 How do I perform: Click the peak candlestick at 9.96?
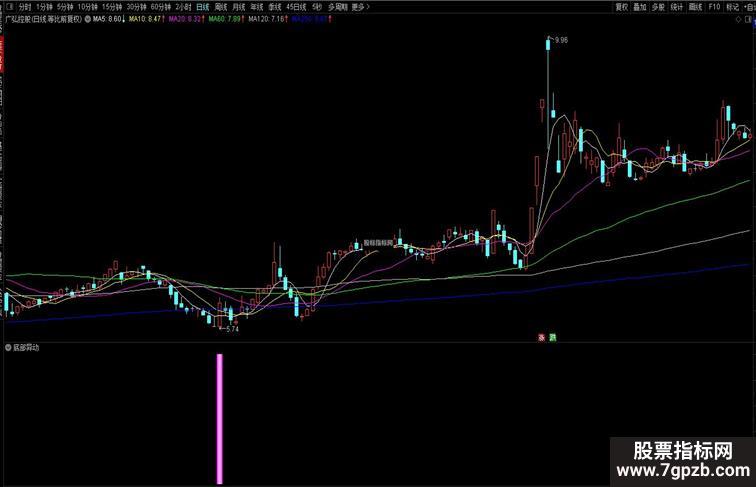coord(548,45)
